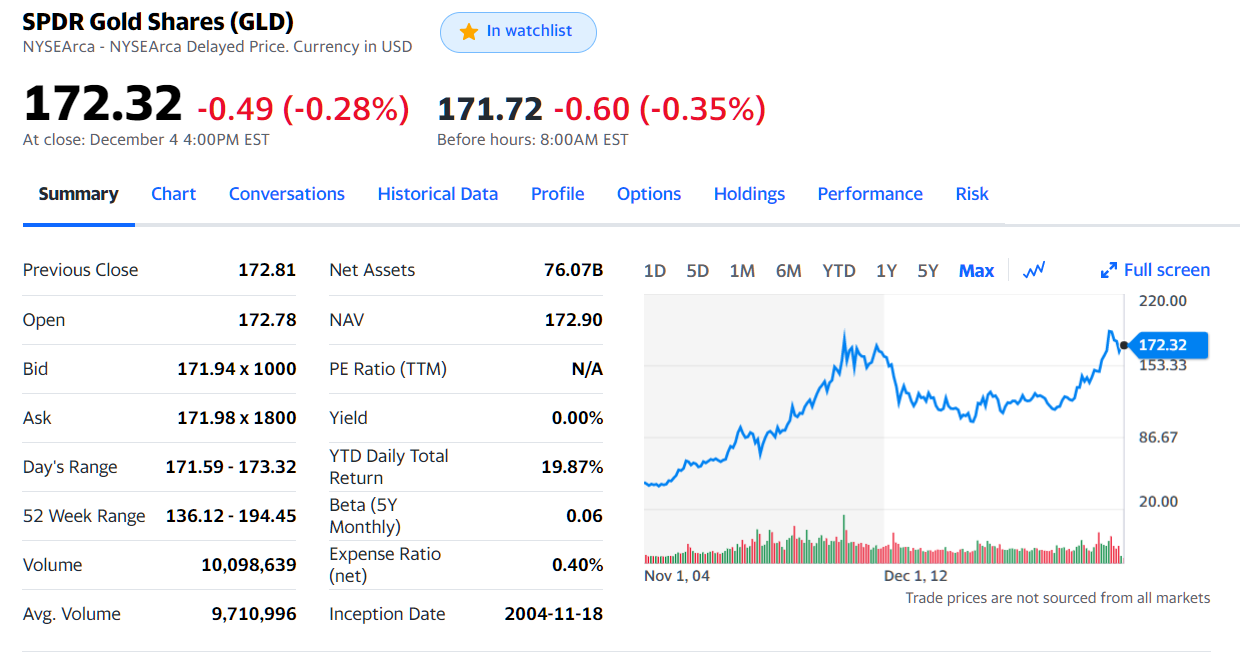Click Day's Range 171.59 - 173.32

tap(231, 467)
